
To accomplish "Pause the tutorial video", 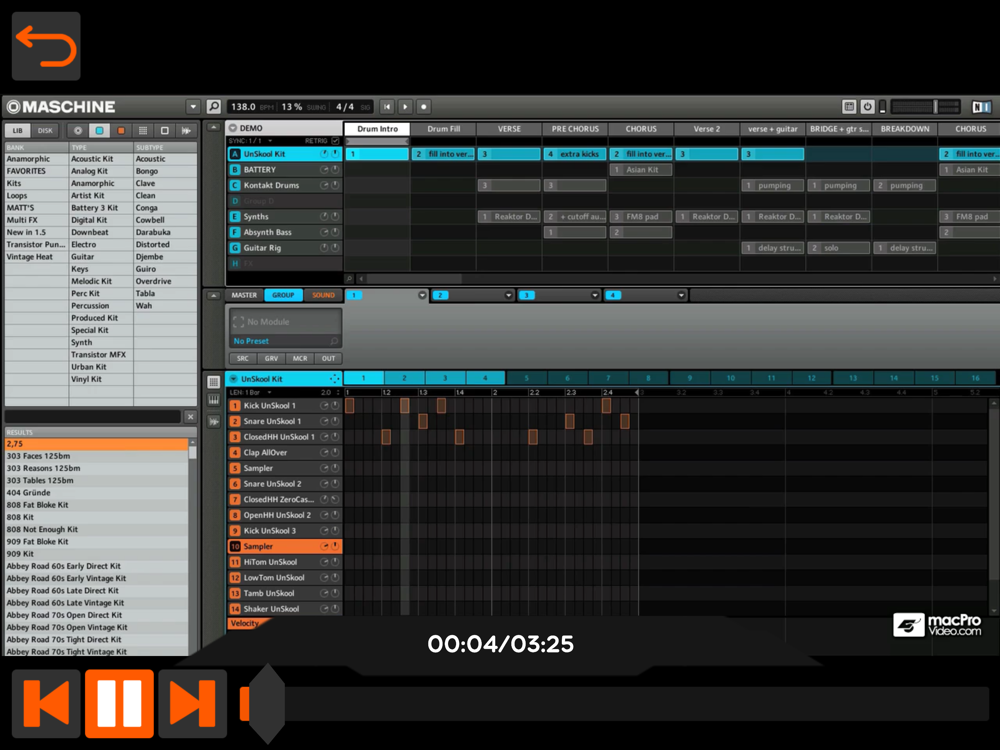I will (x=119, y=703).
